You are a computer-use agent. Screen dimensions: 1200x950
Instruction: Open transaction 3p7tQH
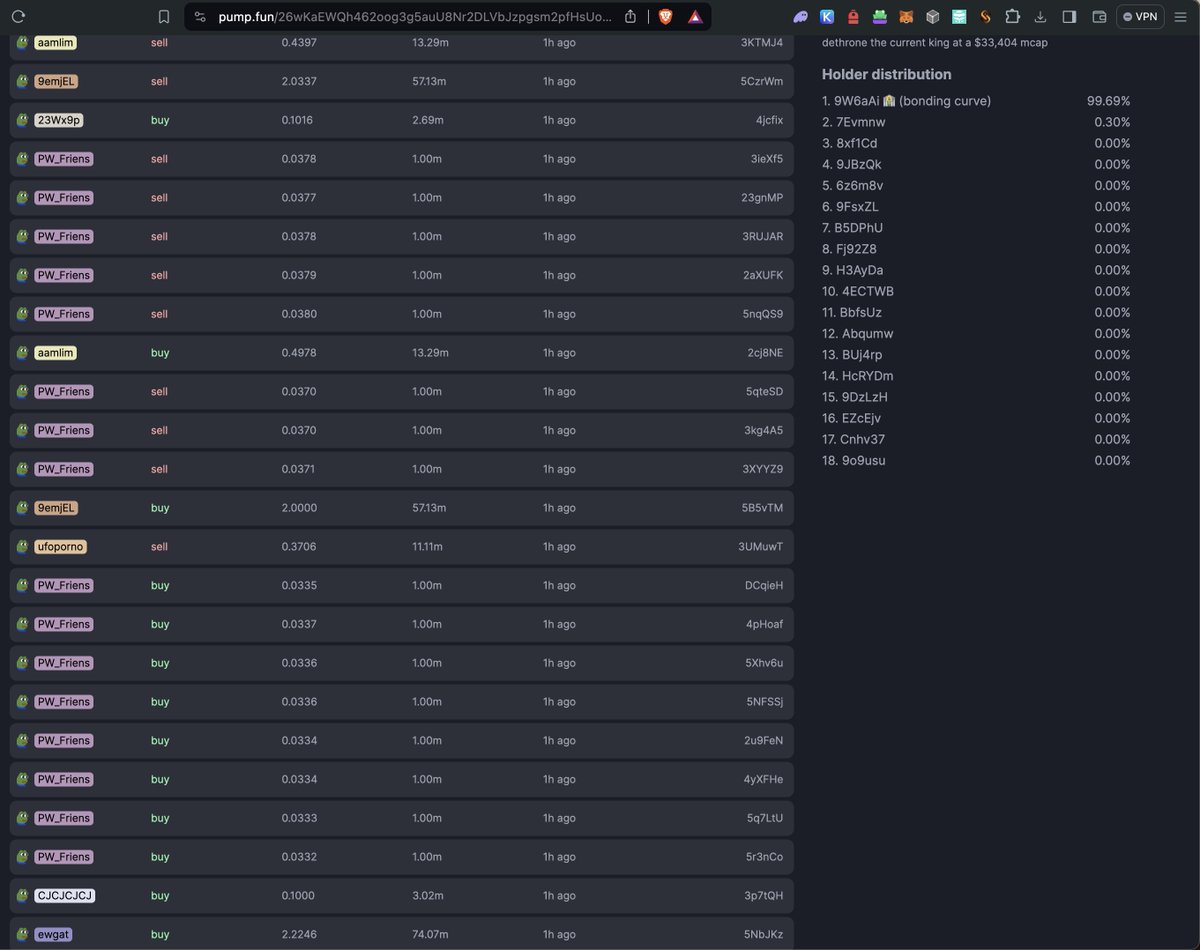coord(764,896)
